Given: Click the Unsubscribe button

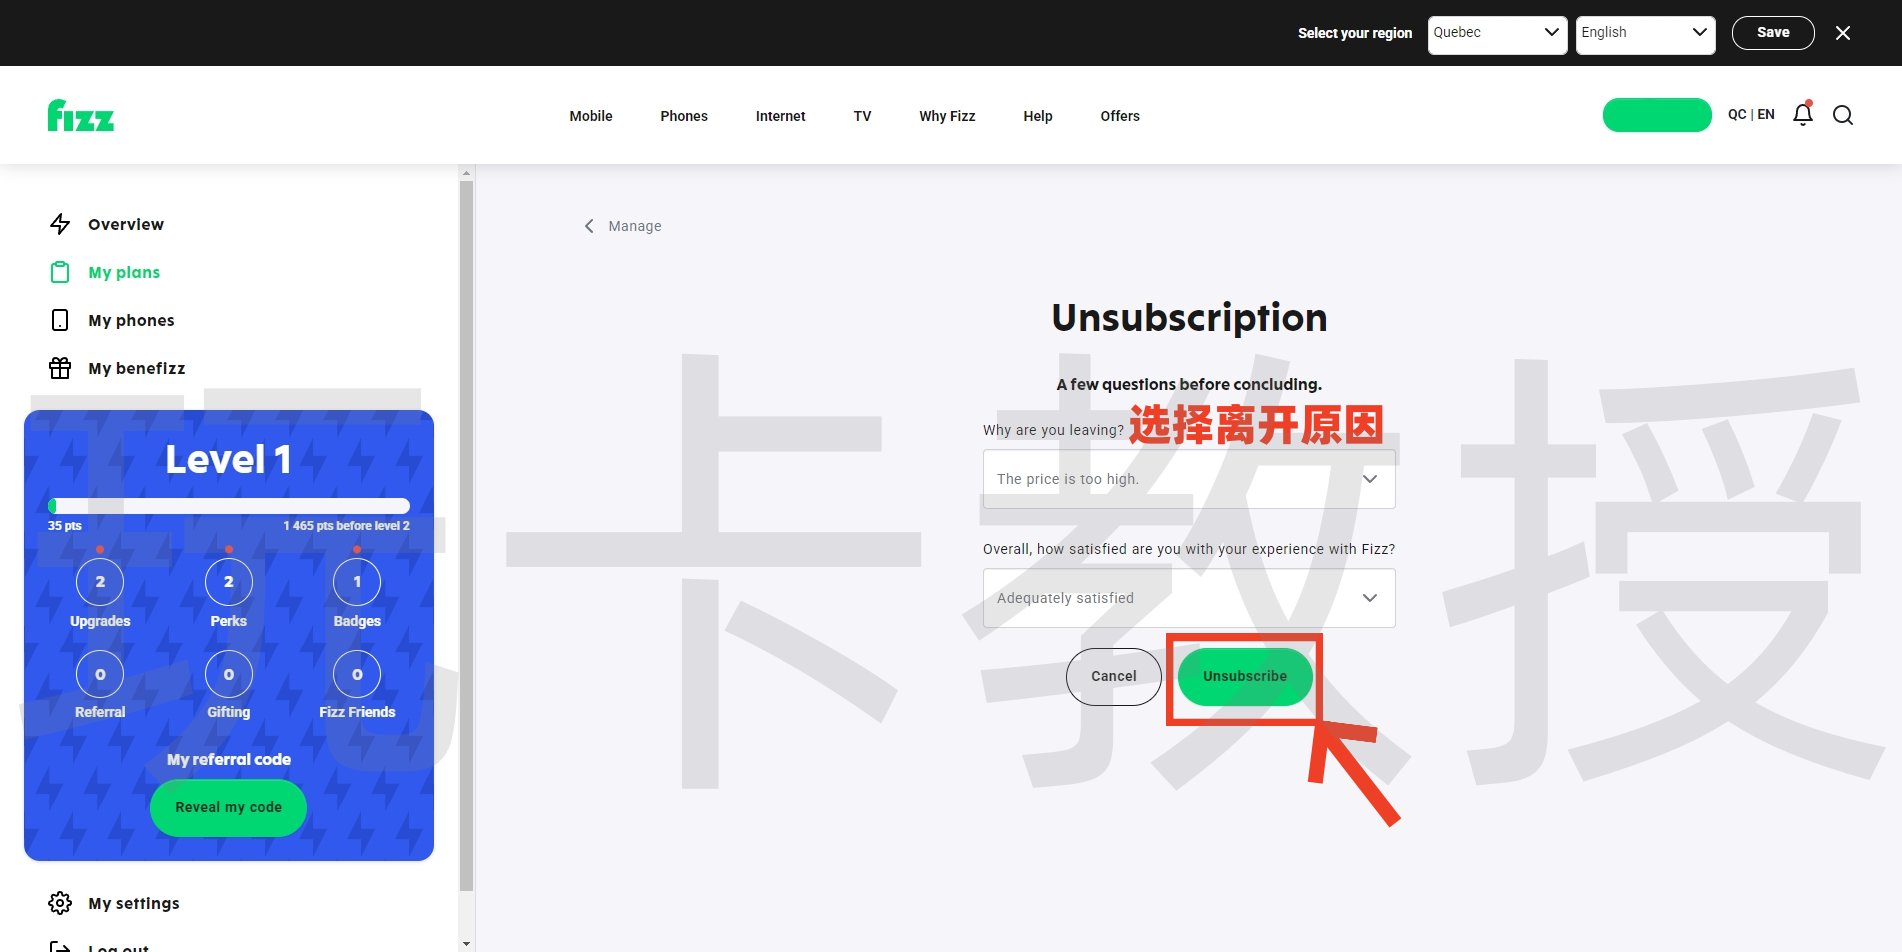Looking at the screenshot, I should click(1244, 676).
